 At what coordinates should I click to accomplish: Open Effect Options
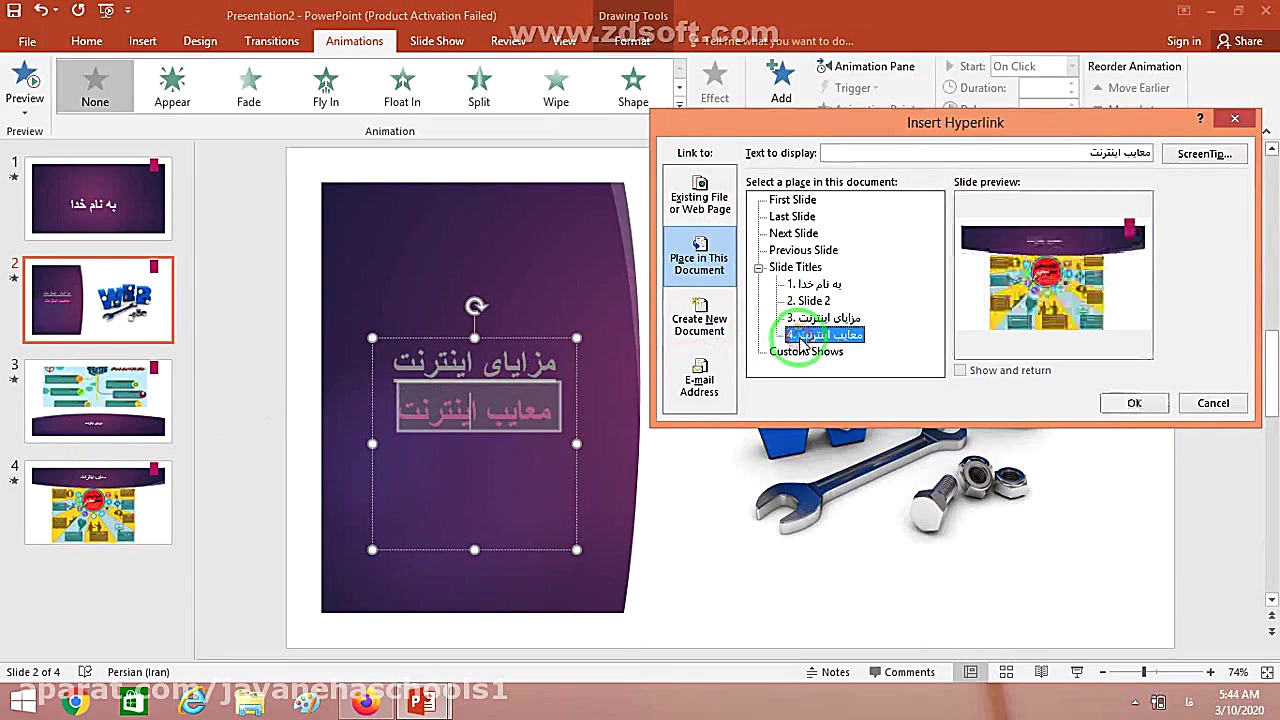click(x=715, y=84)
